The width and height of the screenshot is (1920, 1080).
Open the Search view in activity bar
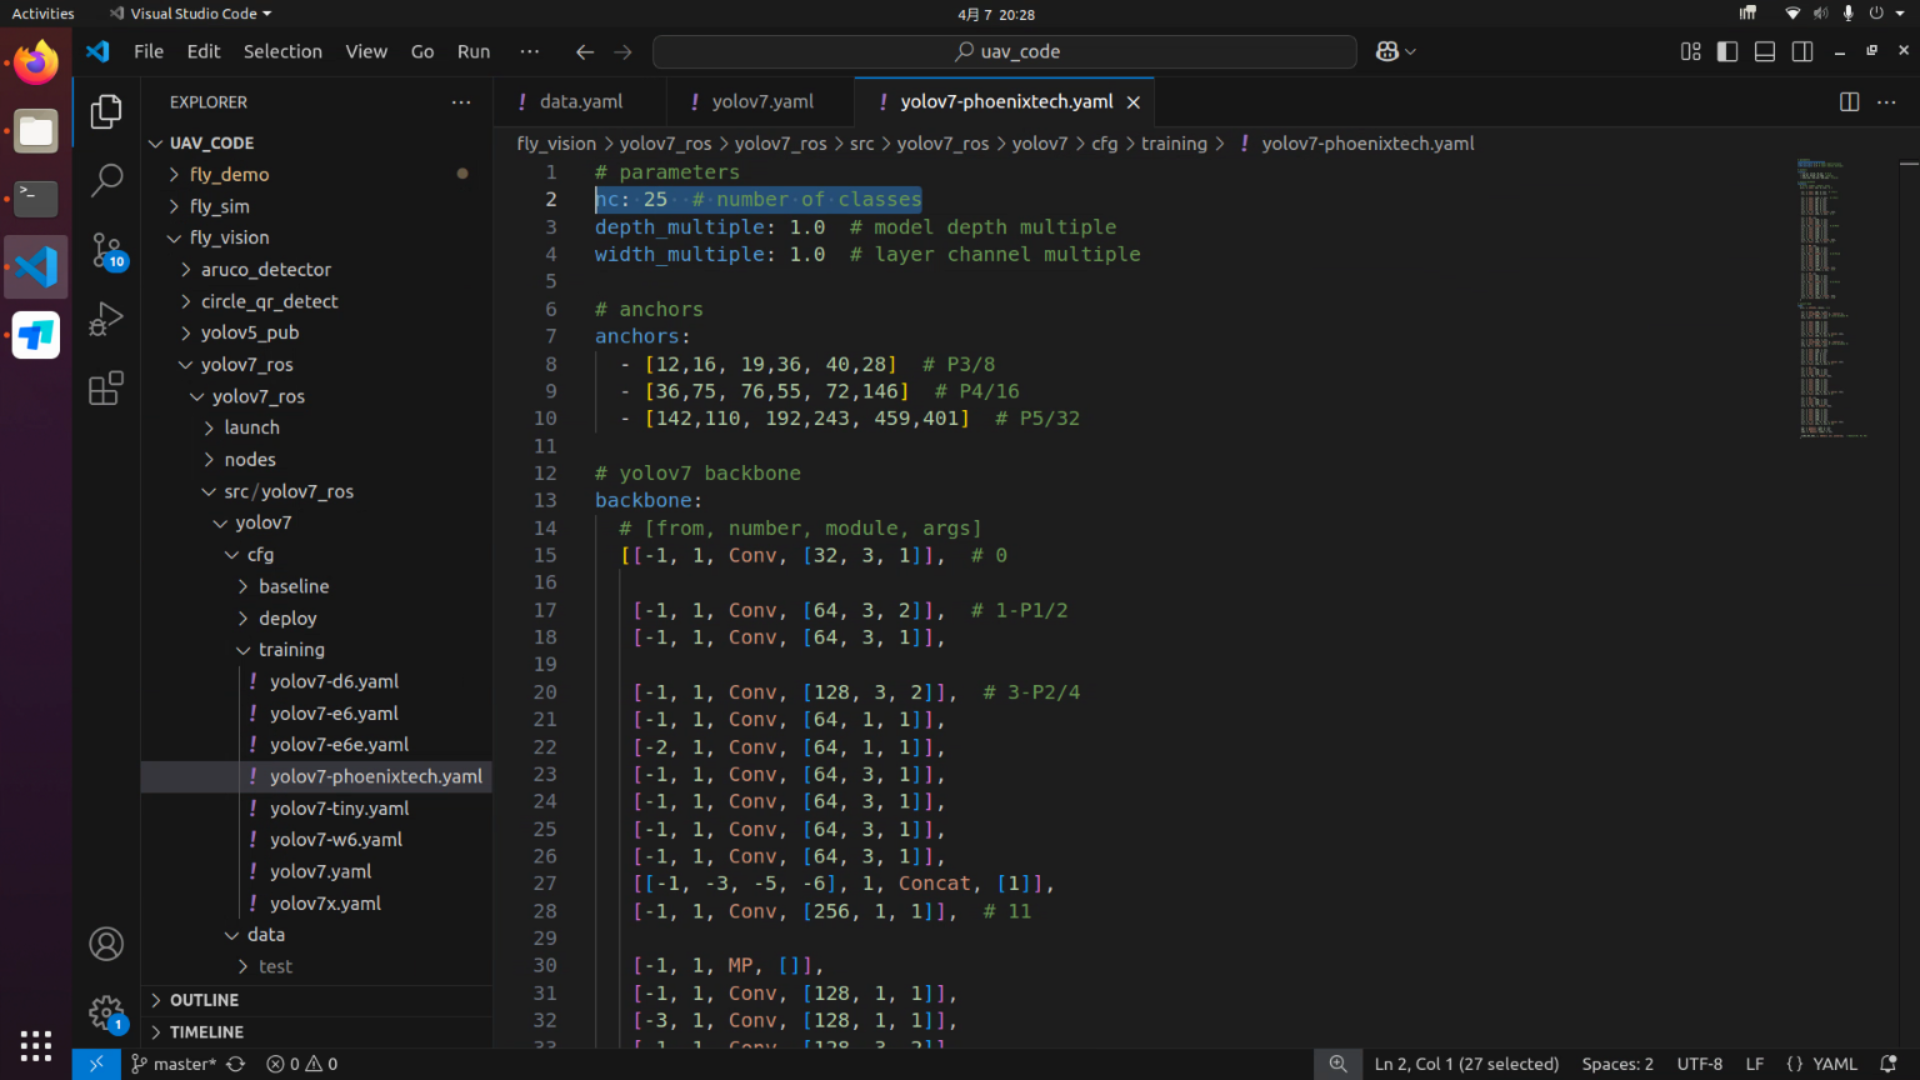[x=106, y=180]
